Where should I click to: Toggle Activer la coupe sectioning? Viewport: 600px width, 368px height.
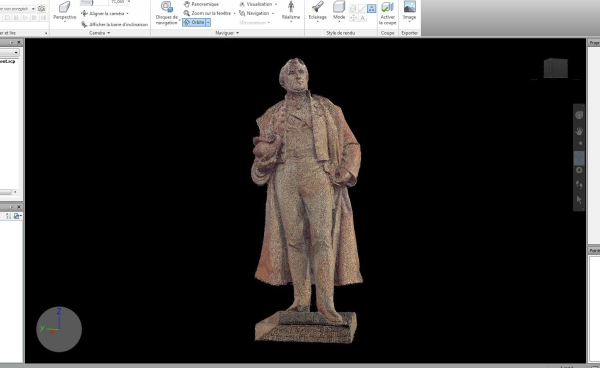388,13
